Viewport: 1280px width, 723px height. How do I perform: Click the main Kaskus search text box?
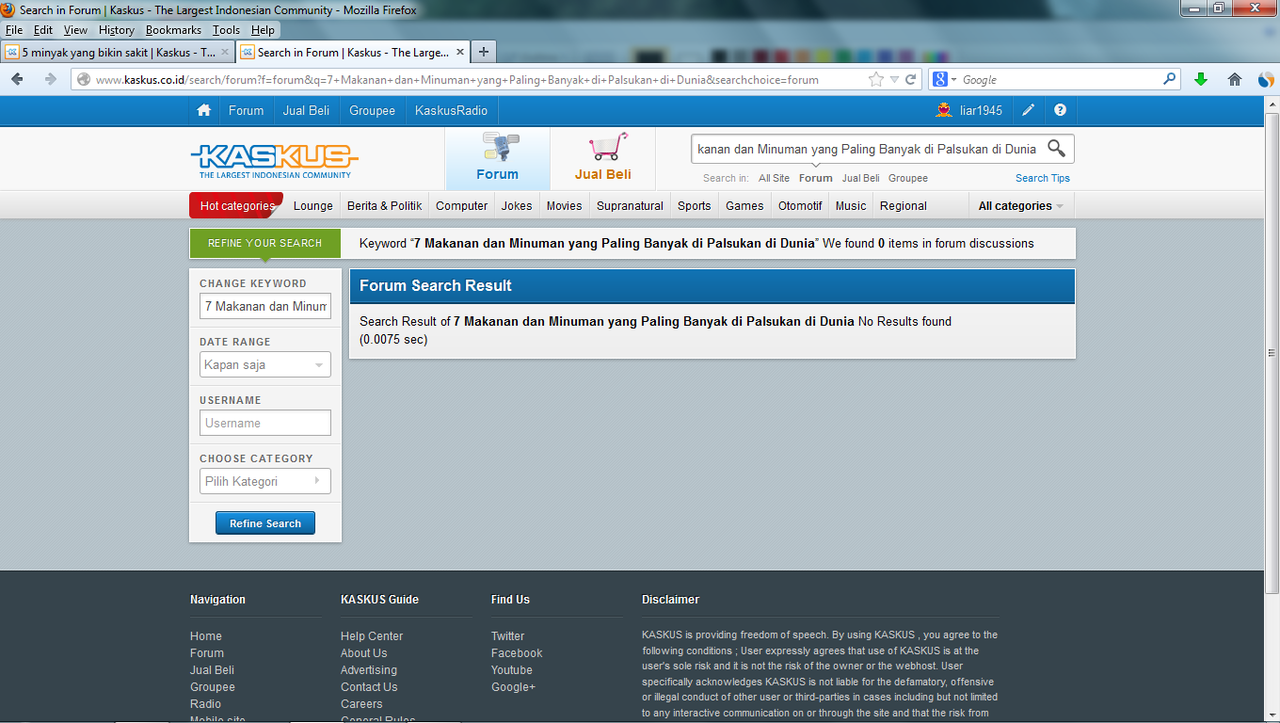pos(867,149)
